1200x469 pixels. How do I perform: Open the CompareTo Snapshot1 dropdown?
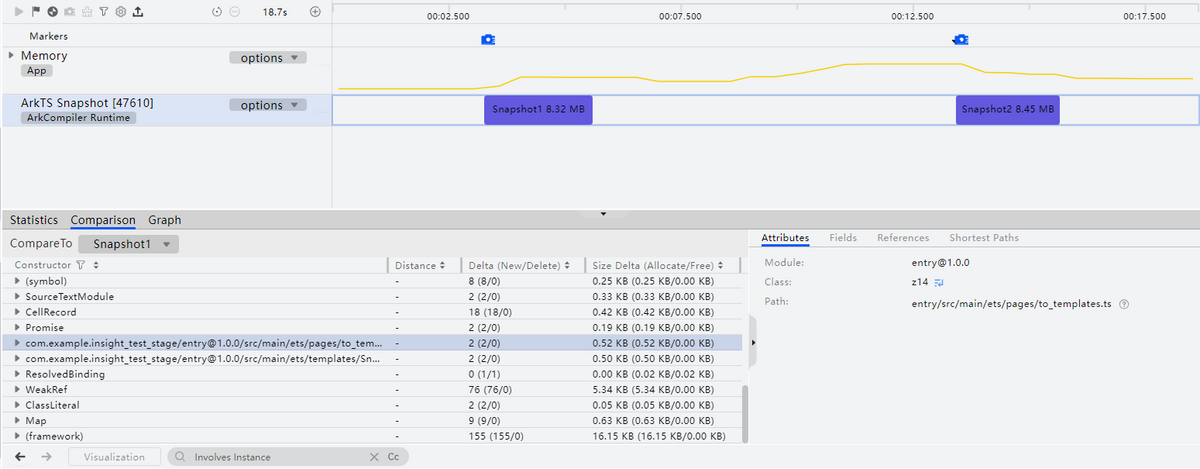(128, 244)
